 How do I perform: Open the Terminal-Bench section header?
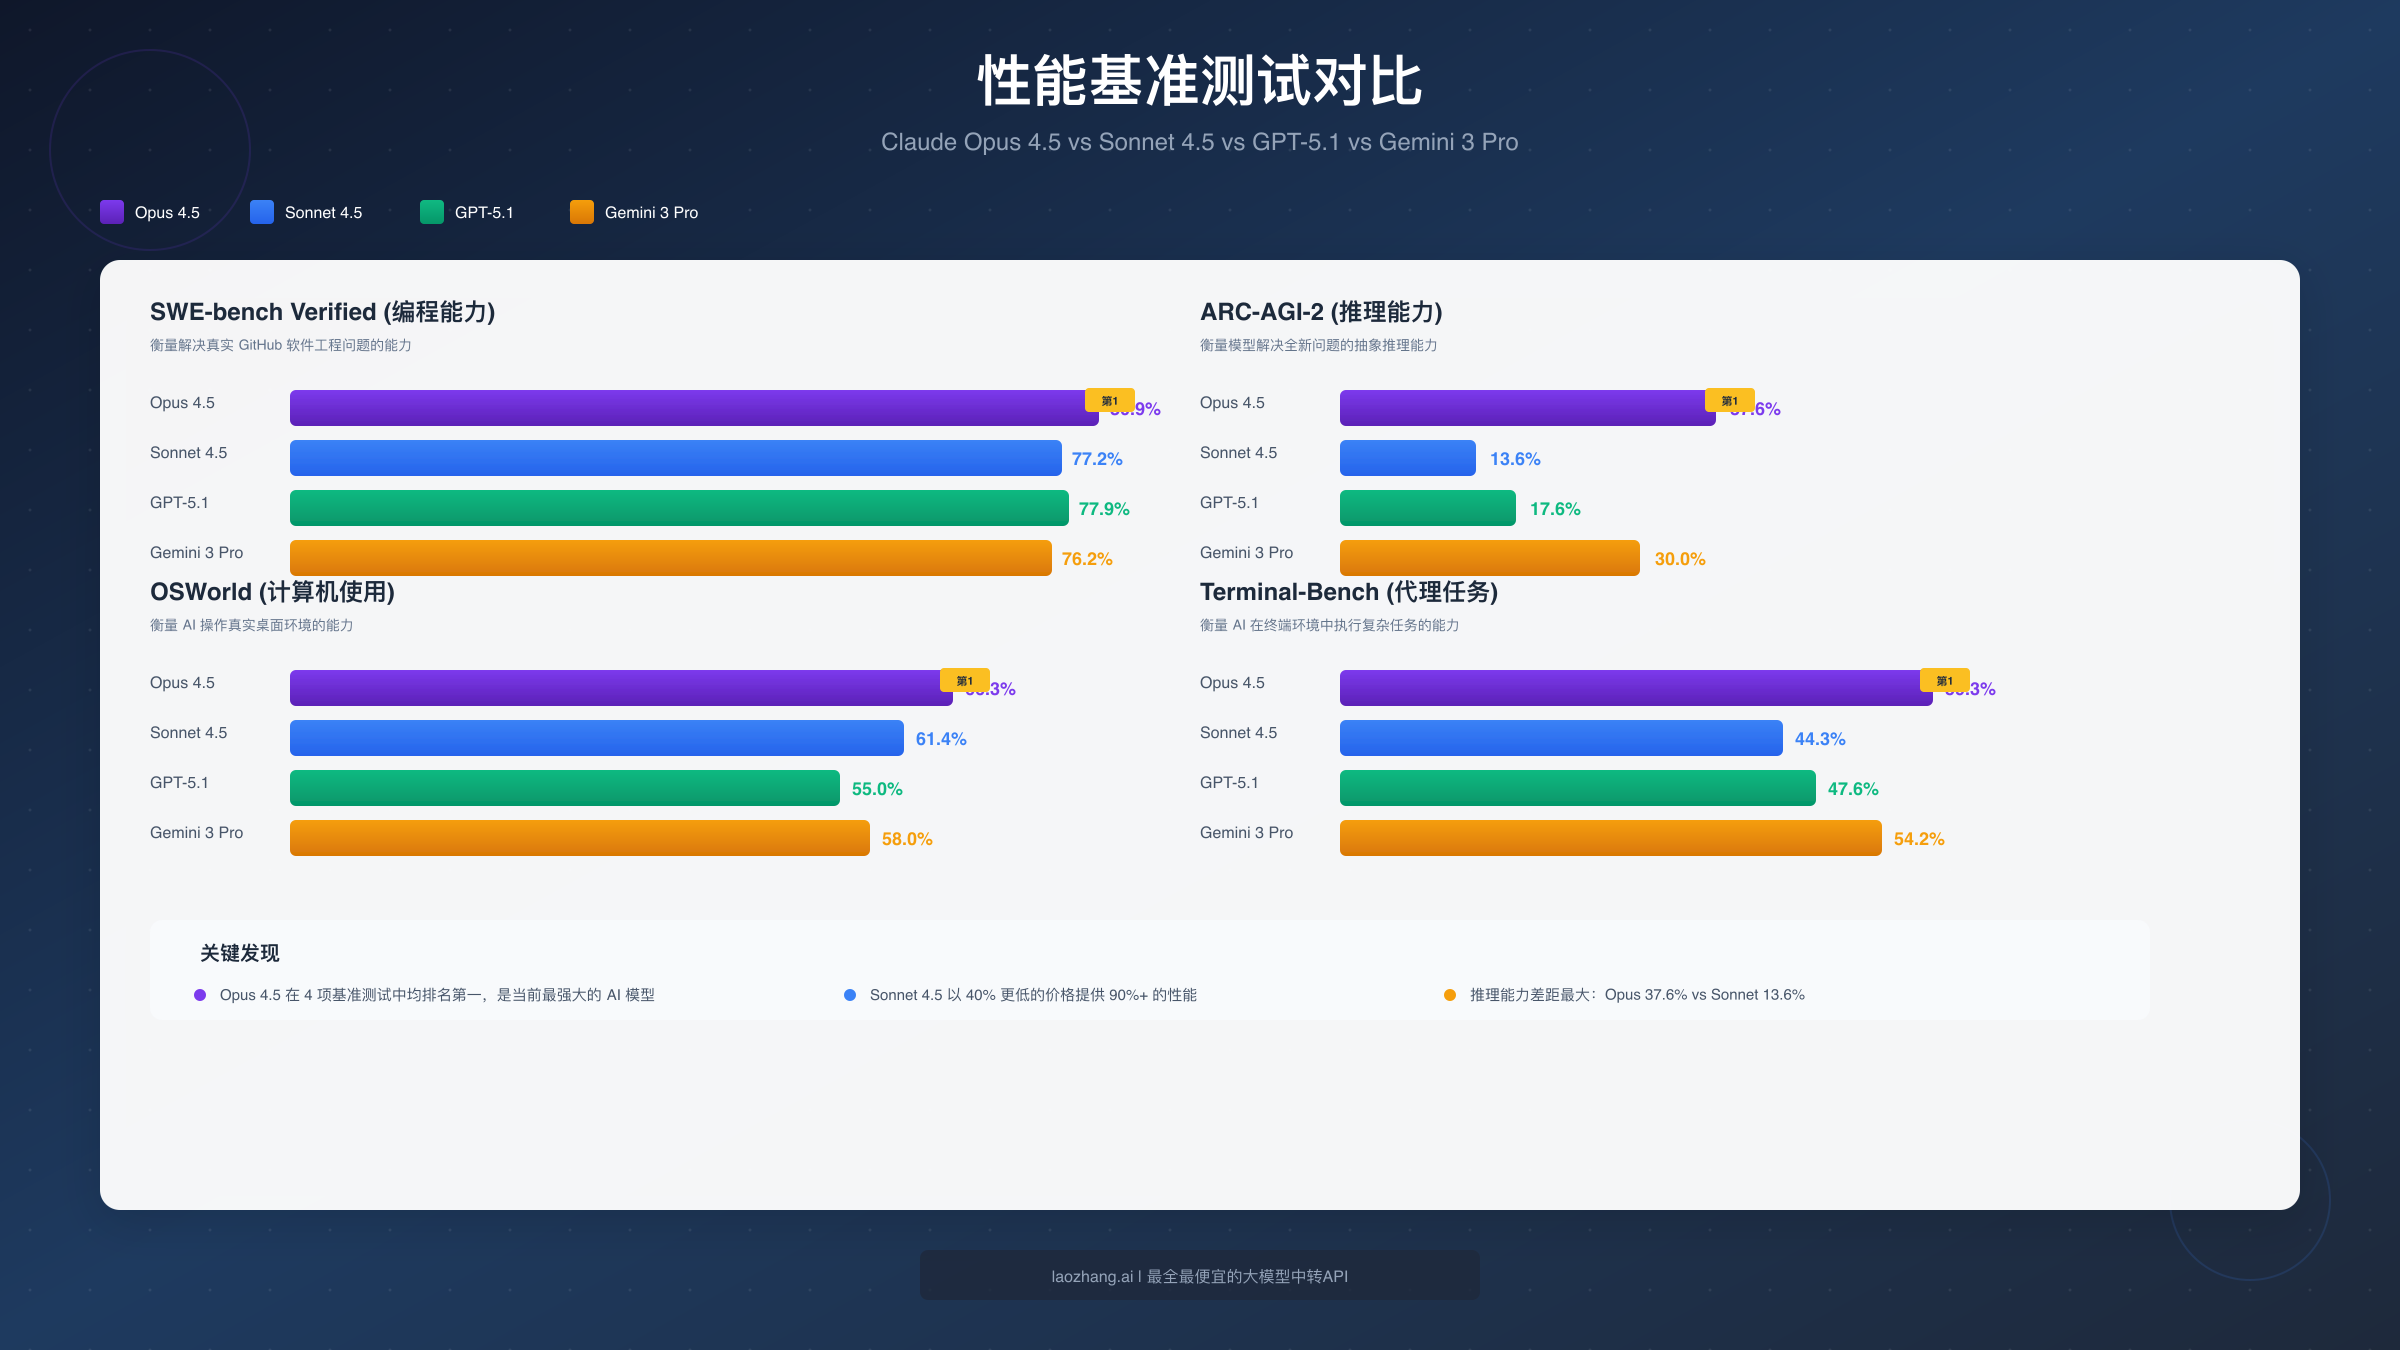tap(1349, 592)
